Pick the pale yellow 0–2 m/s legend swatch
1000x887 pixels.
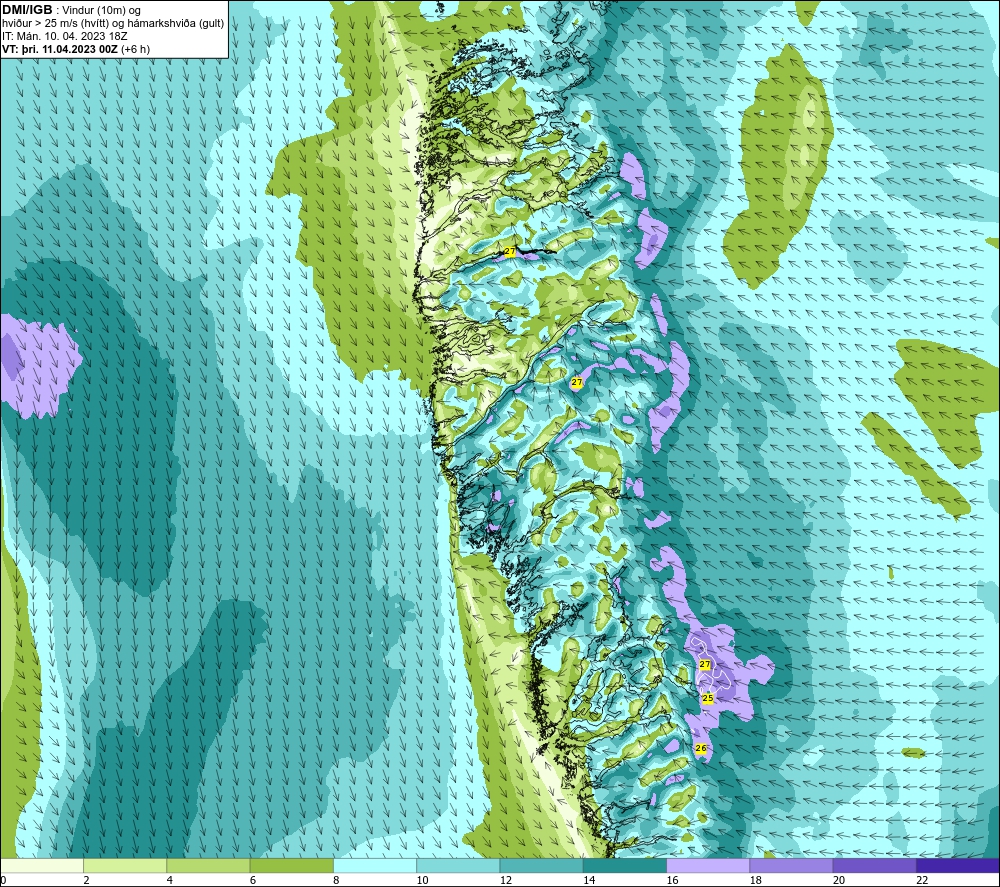(42, 865)
